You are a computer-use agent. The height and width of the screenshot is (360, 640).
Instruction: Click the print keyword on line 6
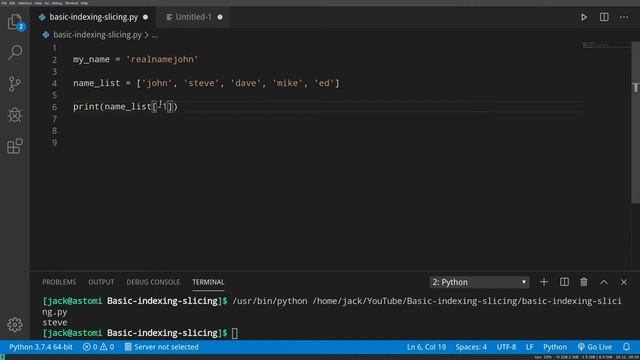[x=86, y=107]
